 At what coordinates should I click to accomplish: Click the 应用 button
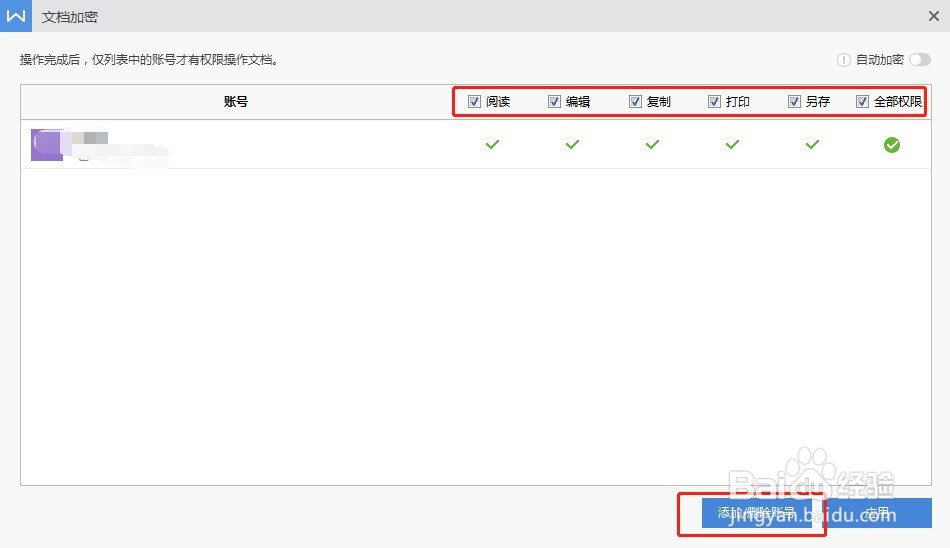point(877,513)
